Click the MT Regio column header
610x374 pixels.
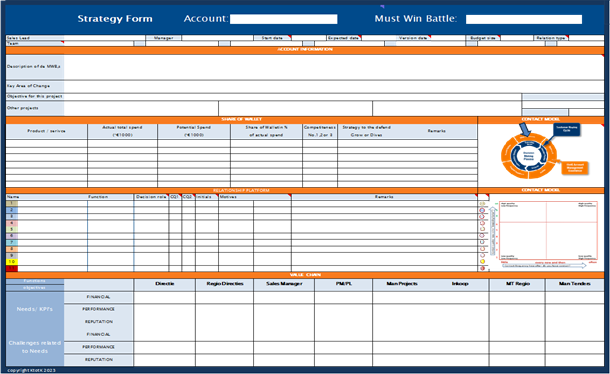tap(517, 284)
